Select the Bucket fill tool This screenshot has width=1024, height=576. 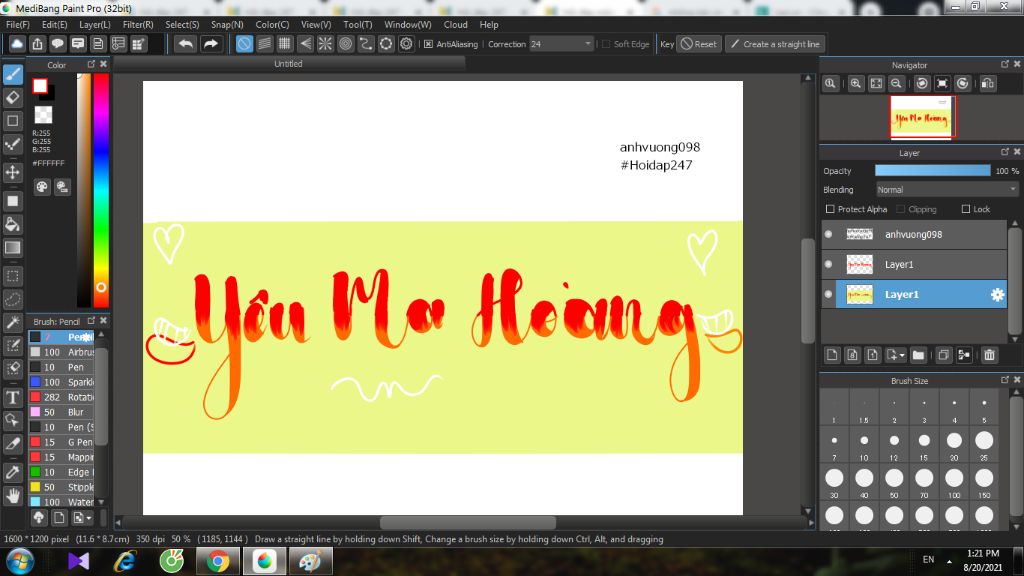point(13,225)
